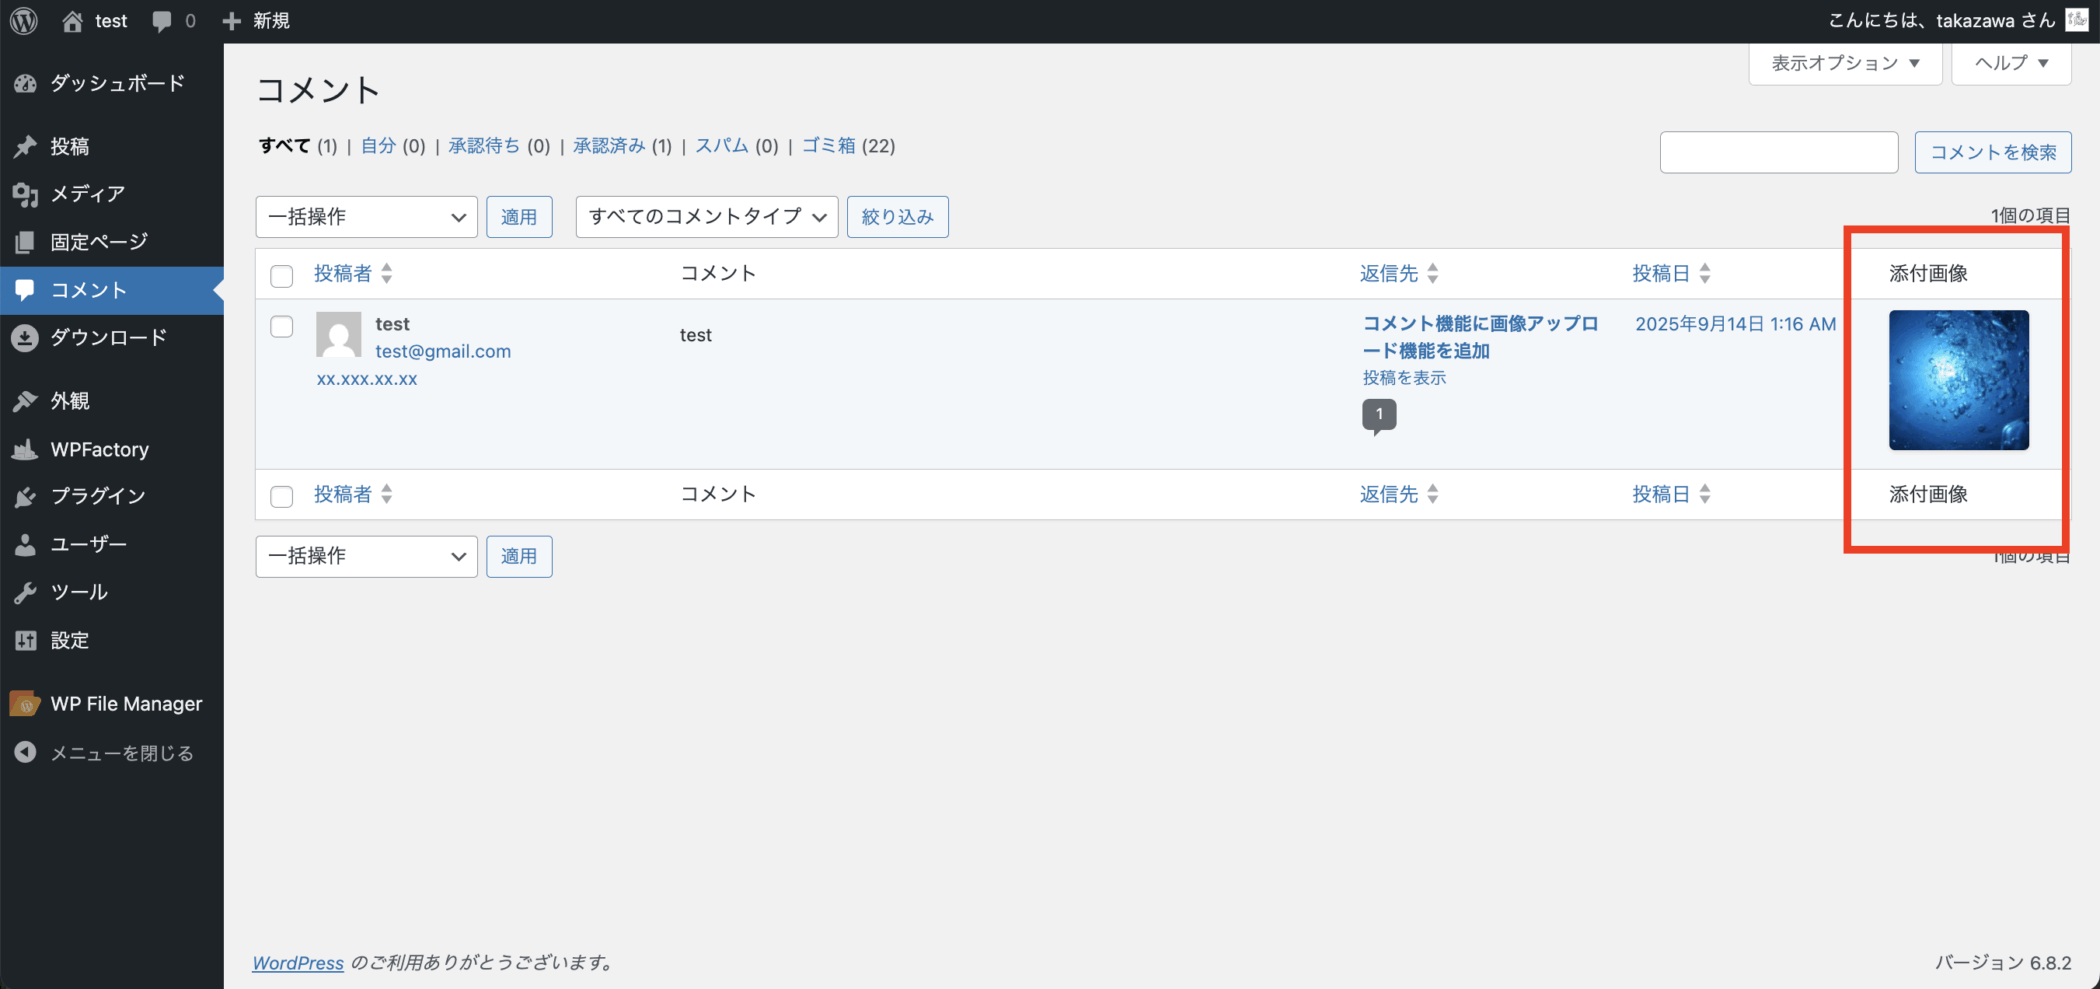The image size is (2100, 989).
Task: Click the コメントを検索 button
Action: [1992, 153]
